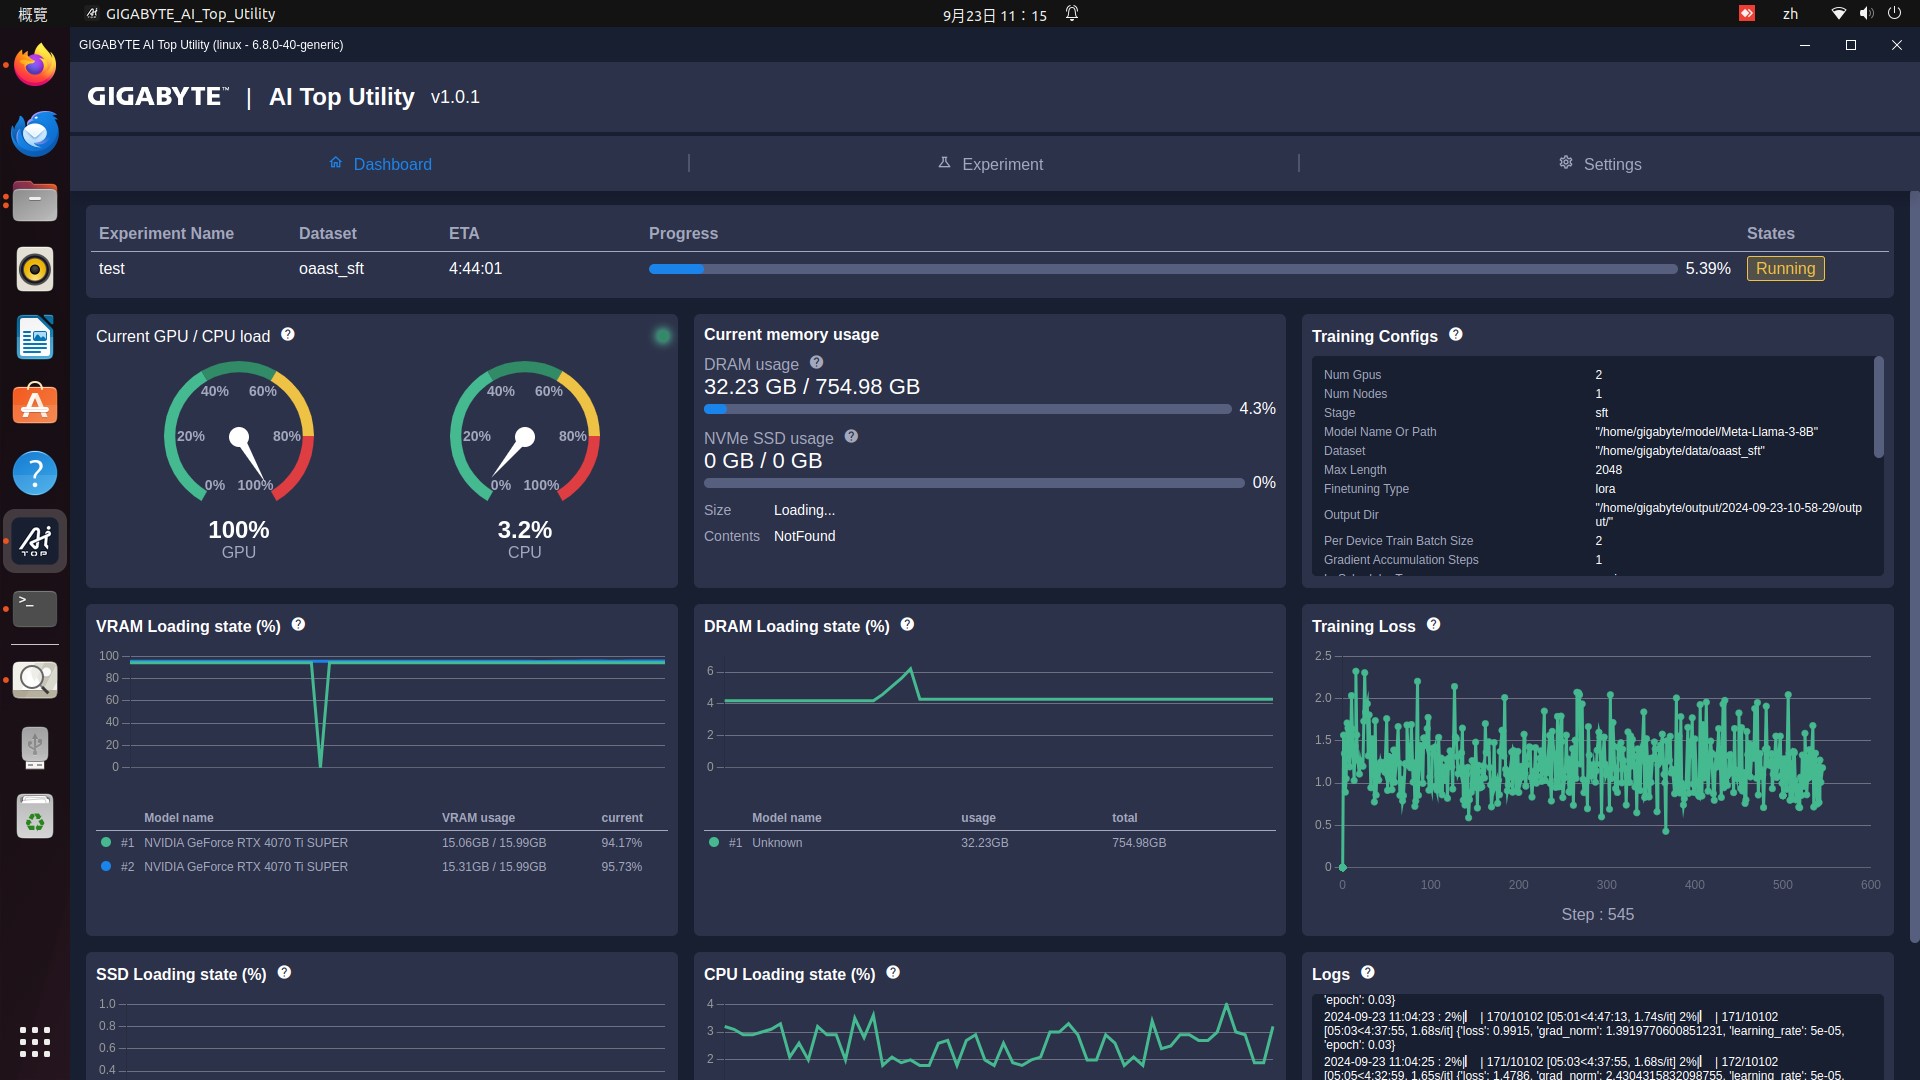1920x1080 pixels.
Task: Click the 15.31GB / 15.99GB VRAM usage
Action: click(494, 867)
